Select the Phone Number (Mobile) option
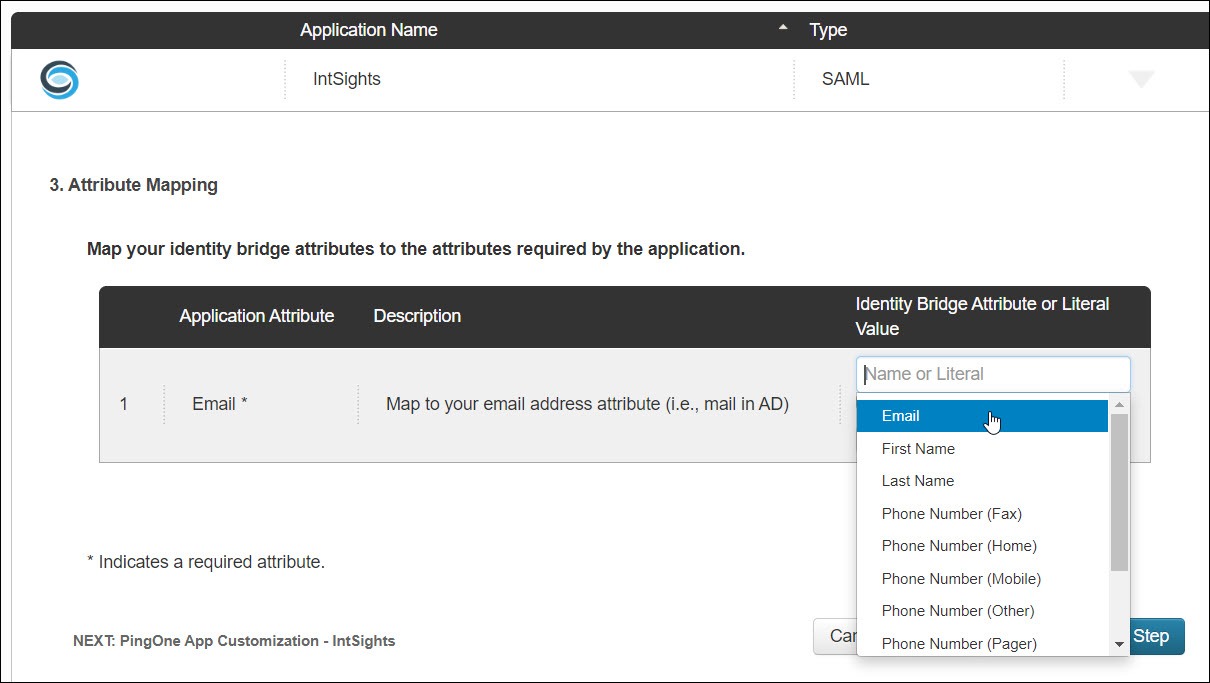This screenshot has height=683, width=1210. pos(961,579)
